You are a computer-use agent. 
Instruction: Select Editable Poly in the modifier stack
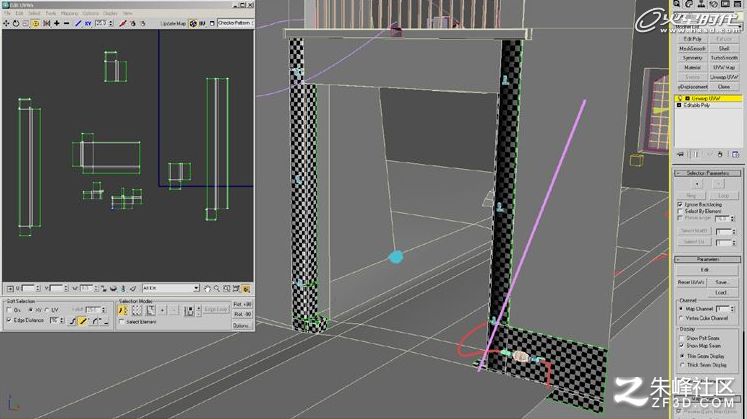click(708, 105)
